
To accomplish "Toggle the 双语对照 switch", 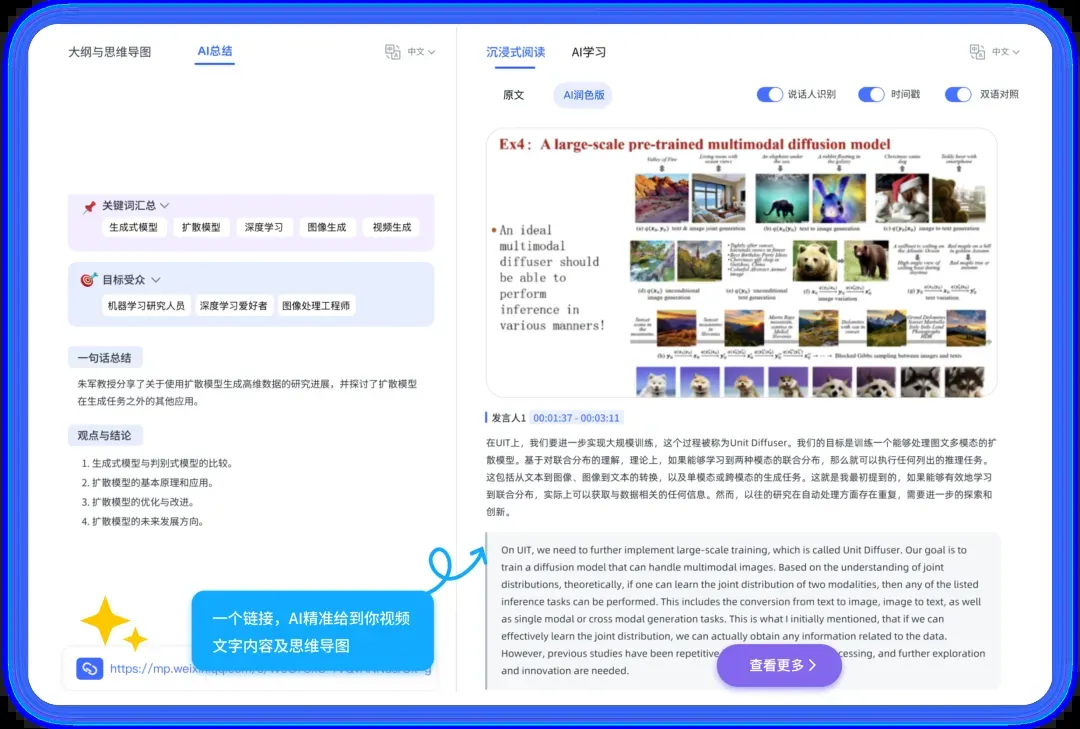I will (958, 94).
